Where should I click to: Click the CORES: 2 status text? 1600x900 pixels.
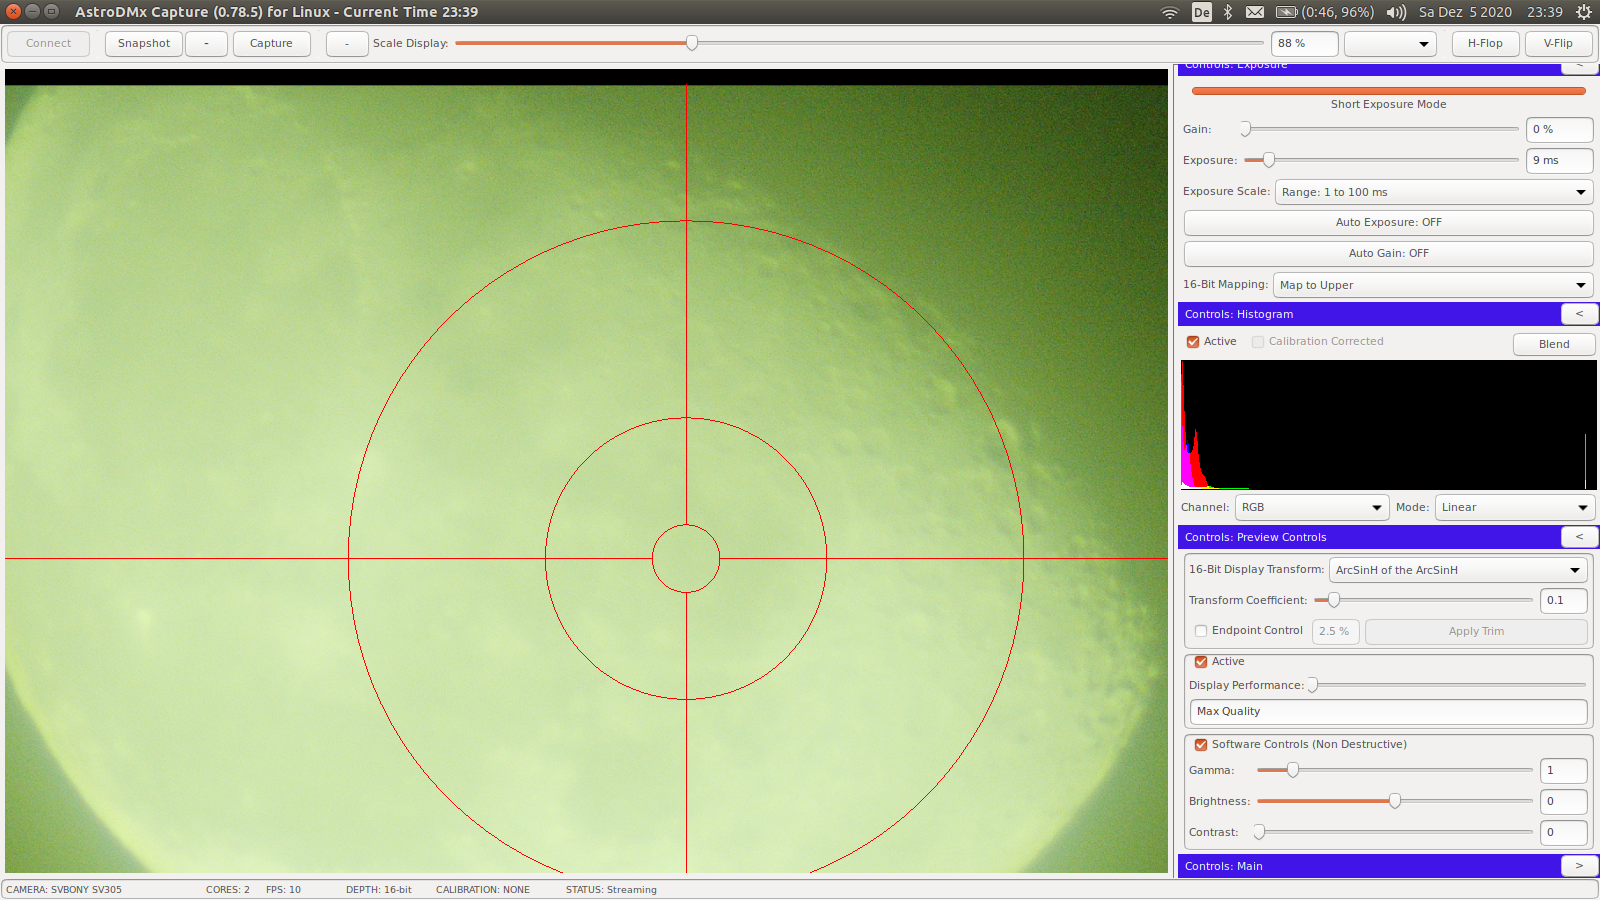click(x=228, y=890)
